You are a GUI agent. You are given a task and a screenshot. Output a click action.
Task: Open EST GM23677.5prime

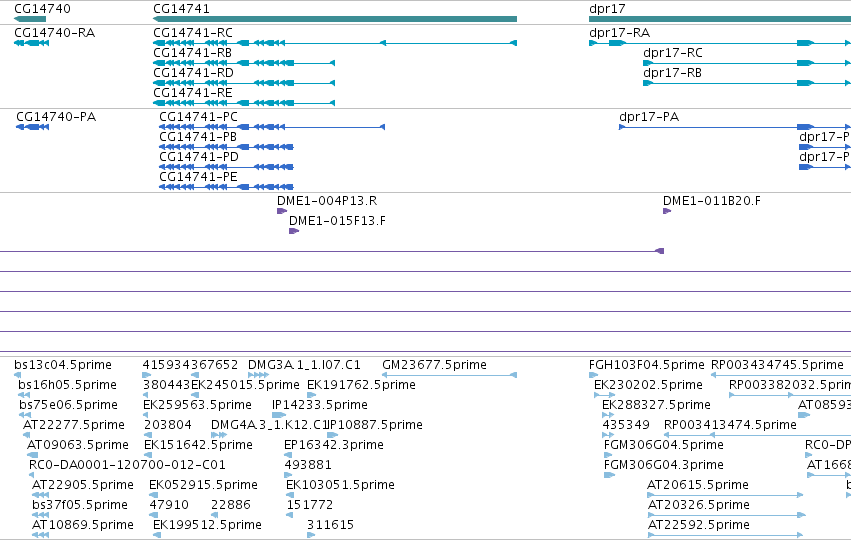[x=434, y=365]
